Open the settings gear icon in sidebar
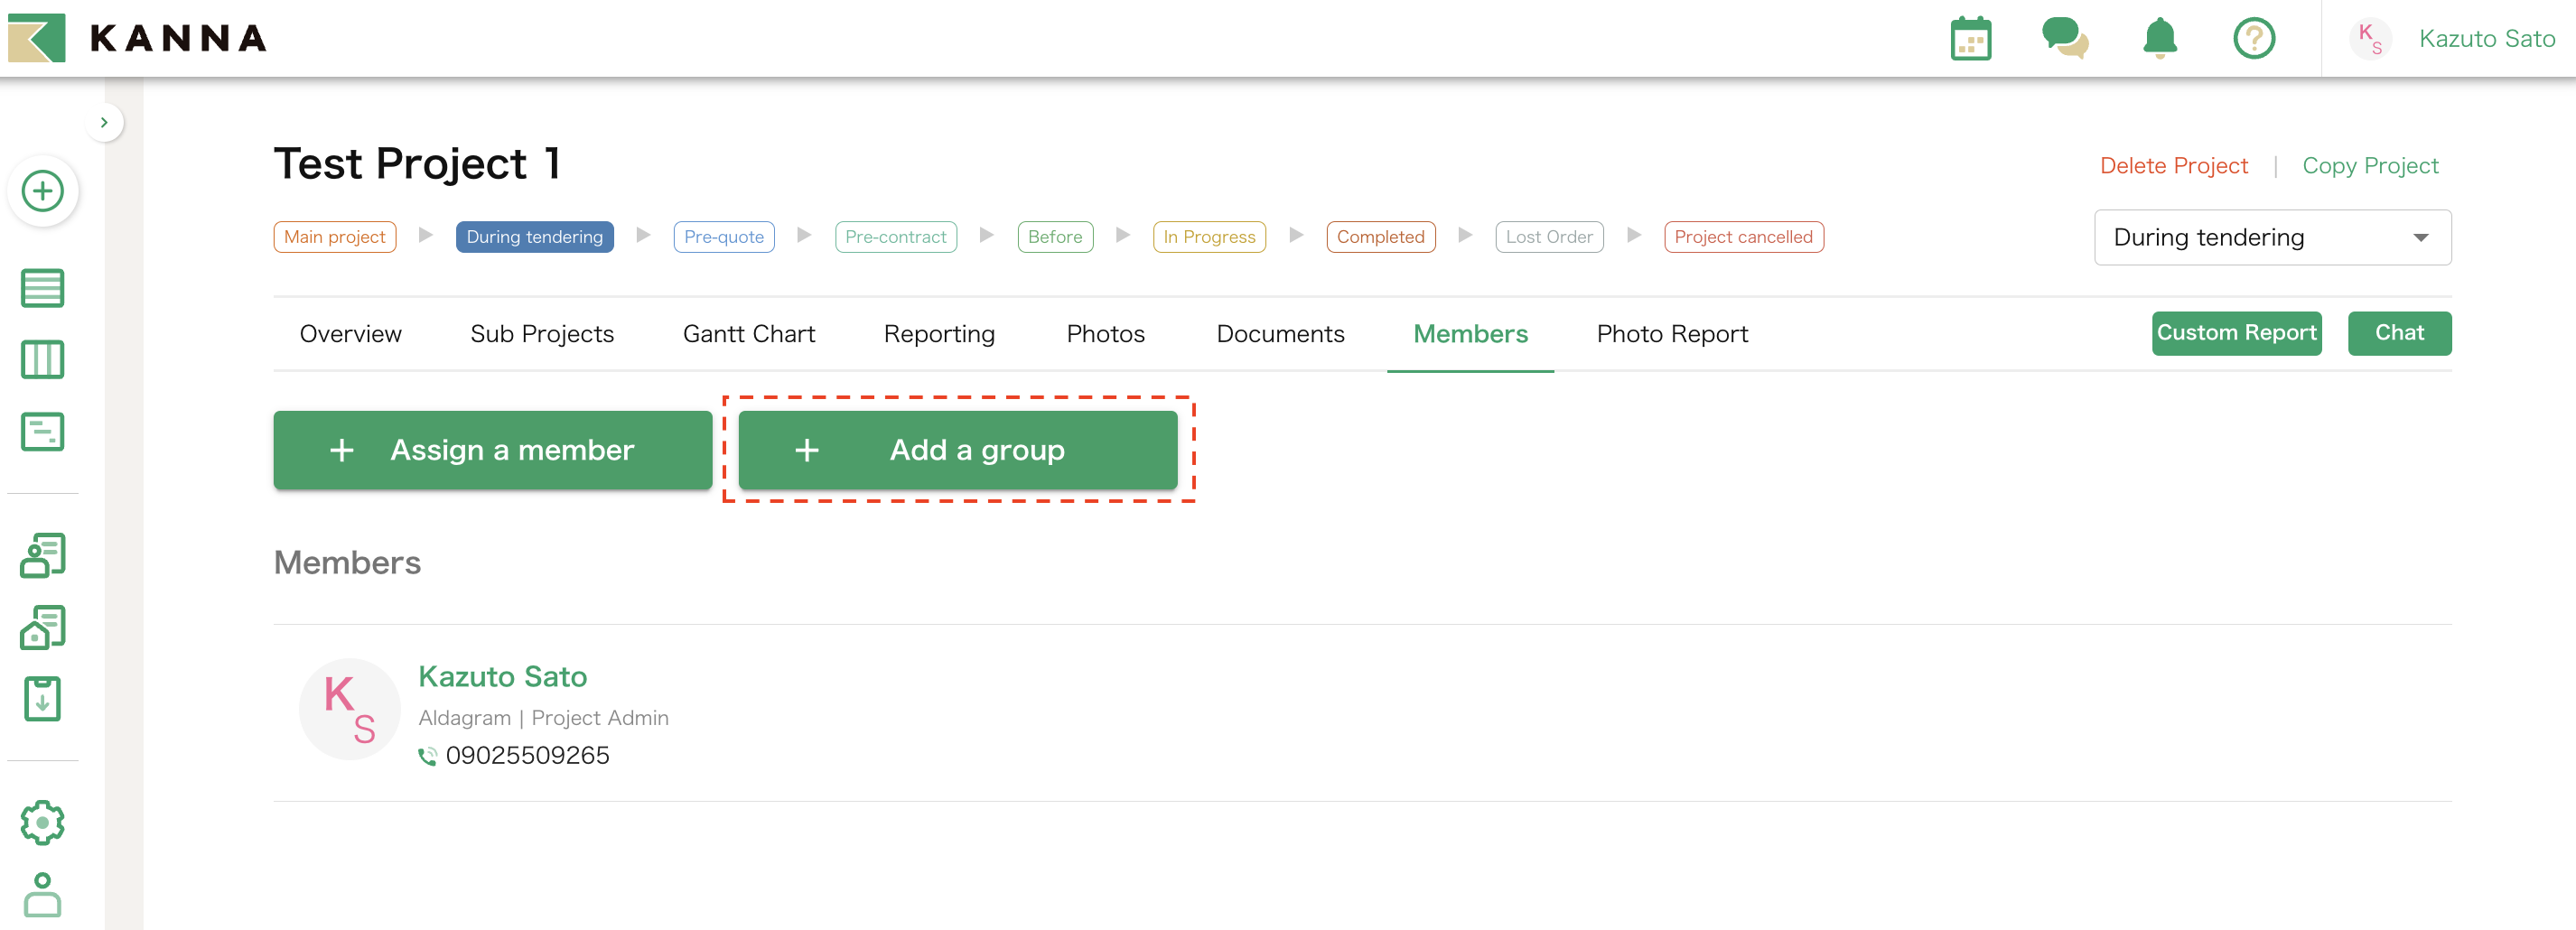The image size is (2576, 930). tap(42, 822)
